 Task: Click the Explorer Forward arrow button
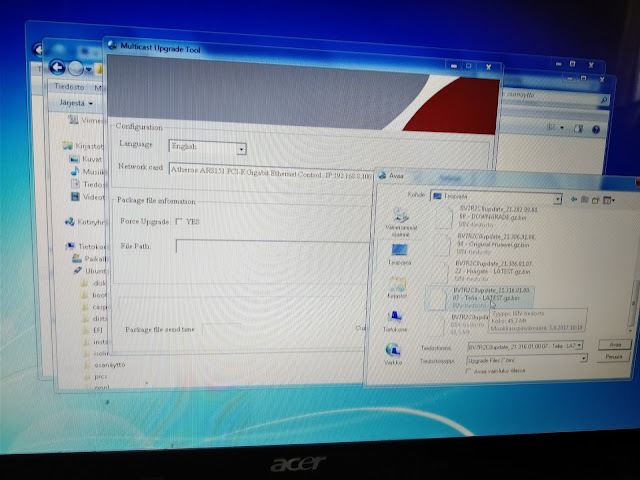pyautogui.click(x=76, y=68)
